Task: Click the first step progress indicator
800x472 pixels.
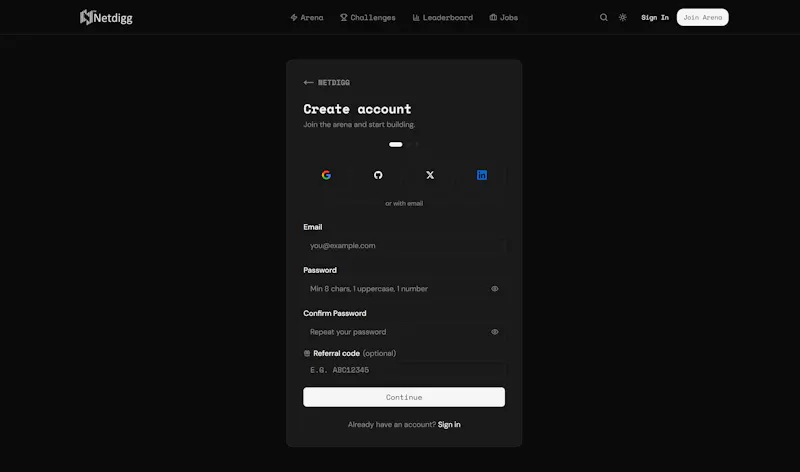Action: (395, 144)
